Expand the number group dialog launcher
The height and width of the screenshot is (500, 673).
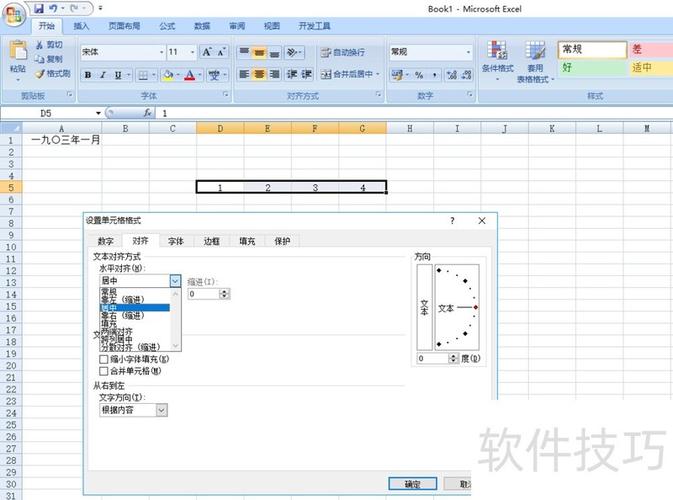[x=470, y=94]
